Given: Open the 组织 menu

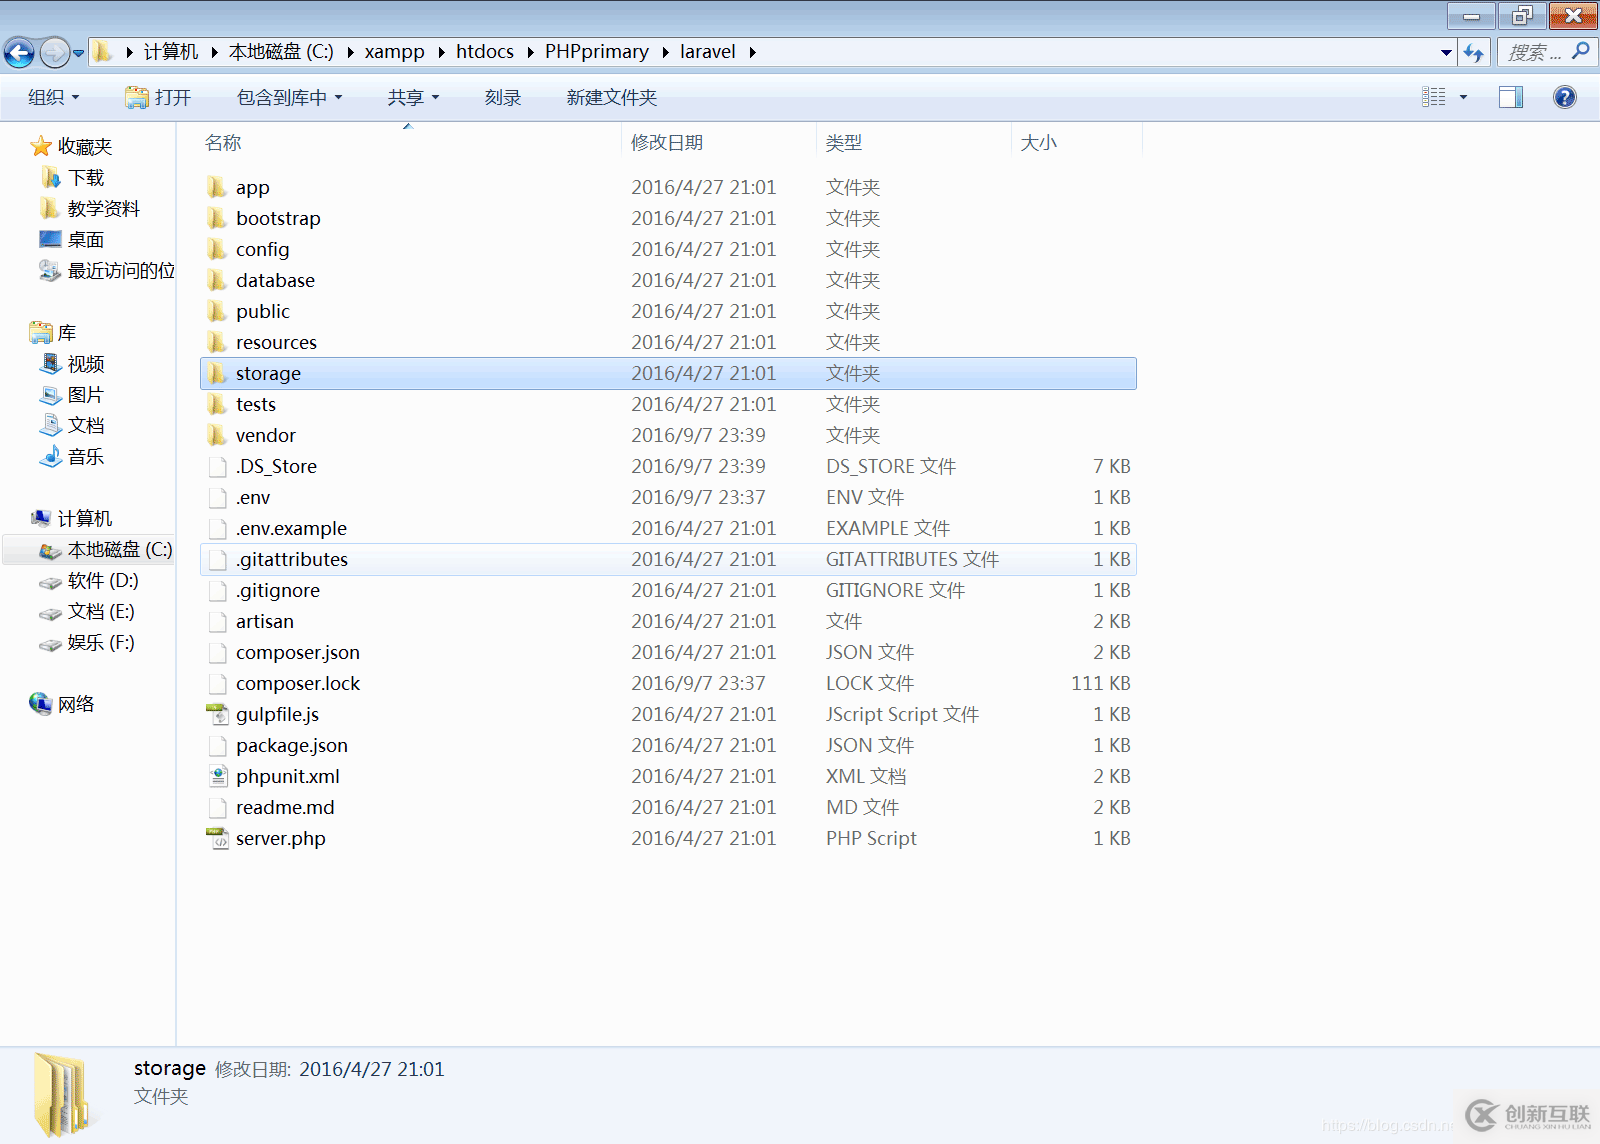Looking at the screenshot, I should [x=53, y=97].
